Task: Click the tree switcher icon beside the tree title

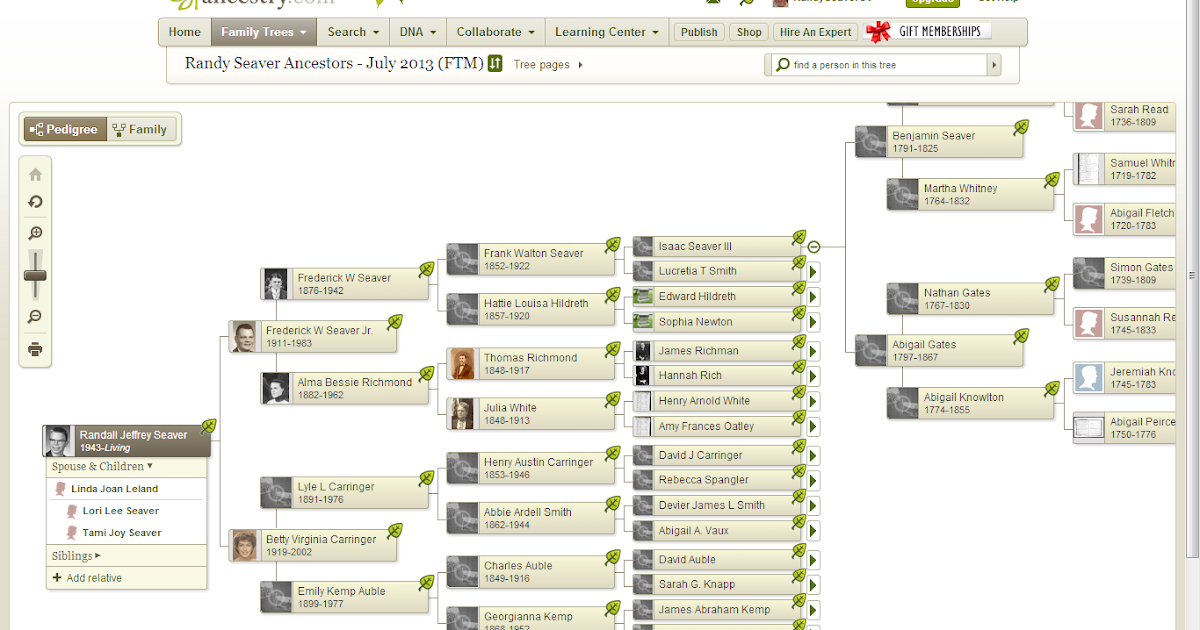Action: (494, 62)
